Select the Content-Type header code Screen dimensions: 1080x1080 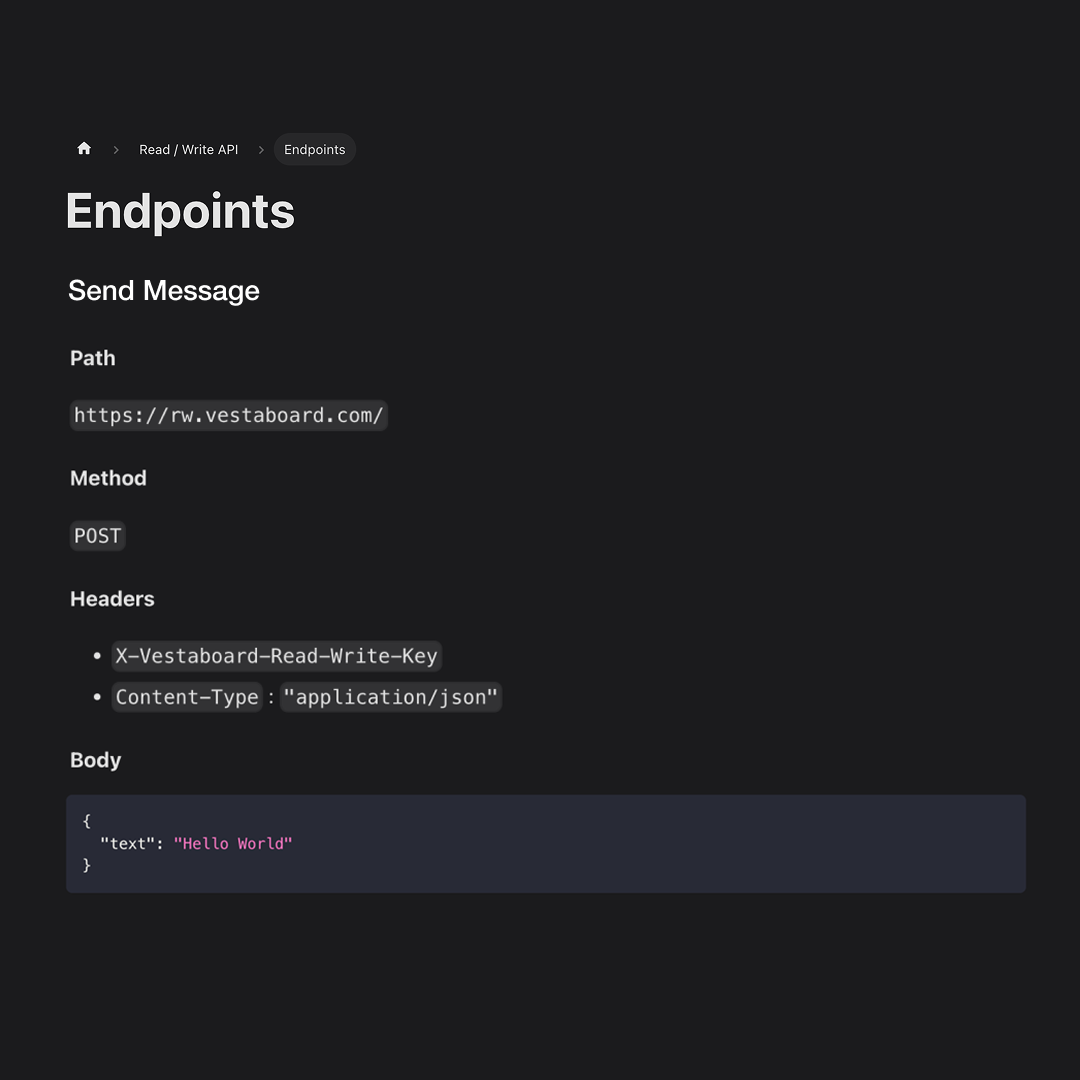(187, 697)
